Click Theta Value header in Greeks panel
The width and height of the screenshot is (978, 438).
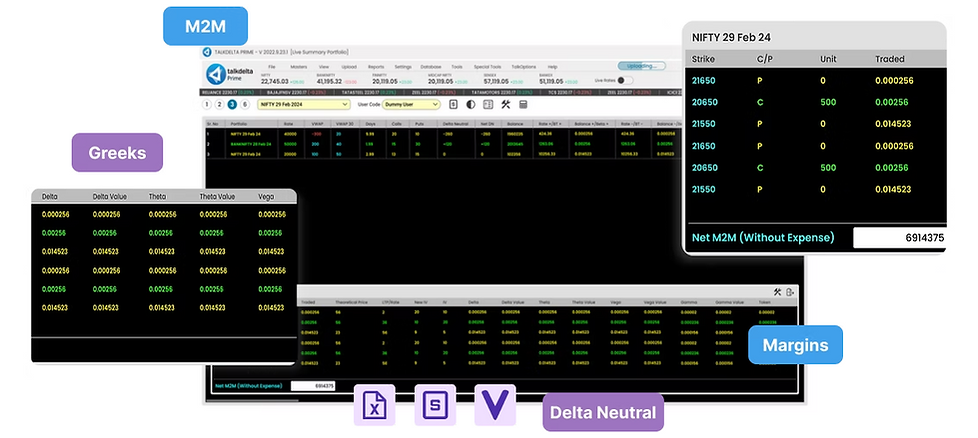(217, 197)
